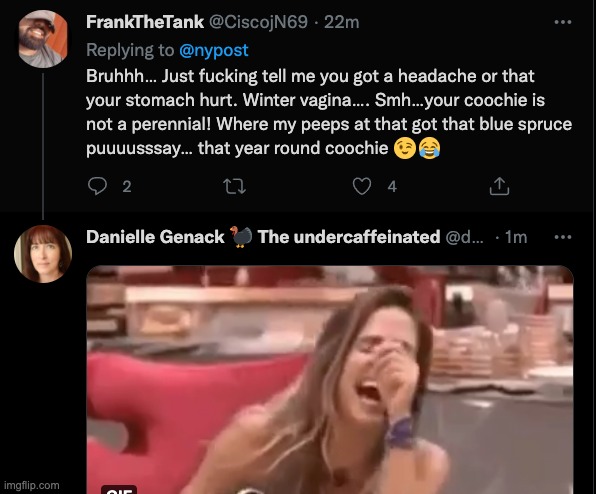Image resolution: width=596 pixels, height=494 pixels.
Task: Open the three-dot menu on FrankTheTank's tweet
Action: pyautogui.click(x=563, y=22)
